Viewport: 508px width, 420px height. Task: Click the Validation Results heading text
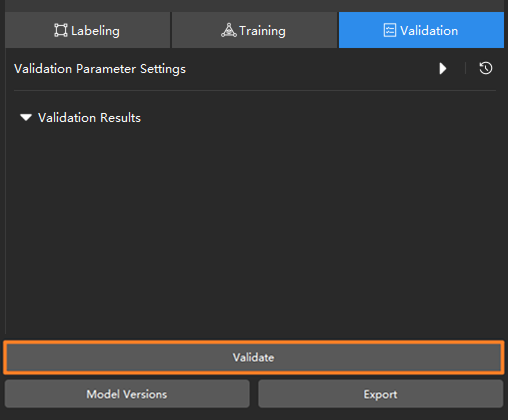89,118
